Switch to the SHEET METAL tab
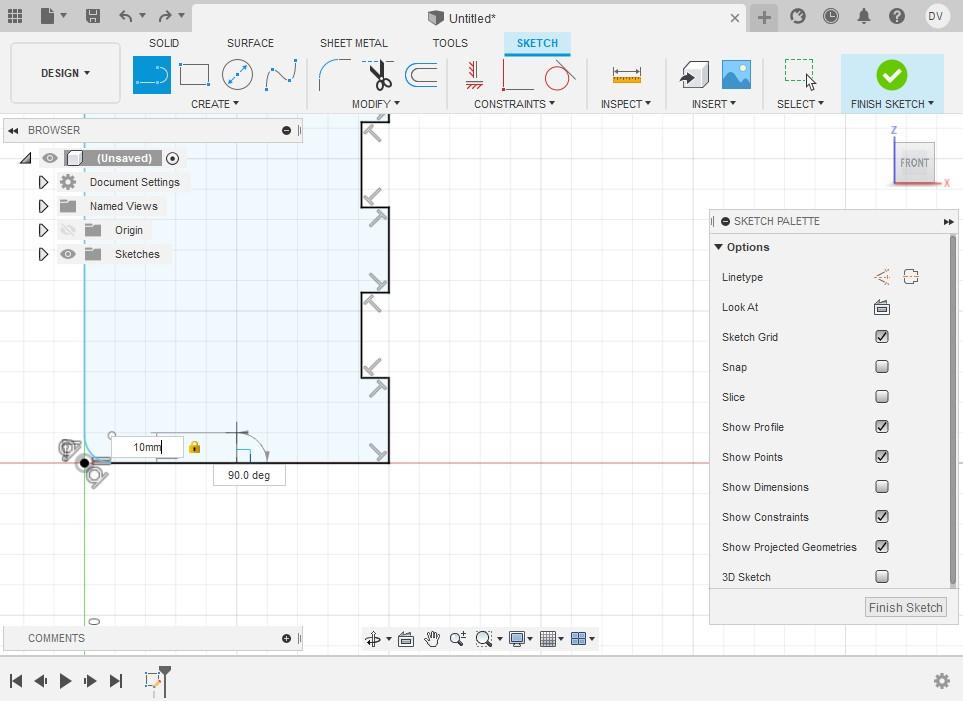 (354, 43)
